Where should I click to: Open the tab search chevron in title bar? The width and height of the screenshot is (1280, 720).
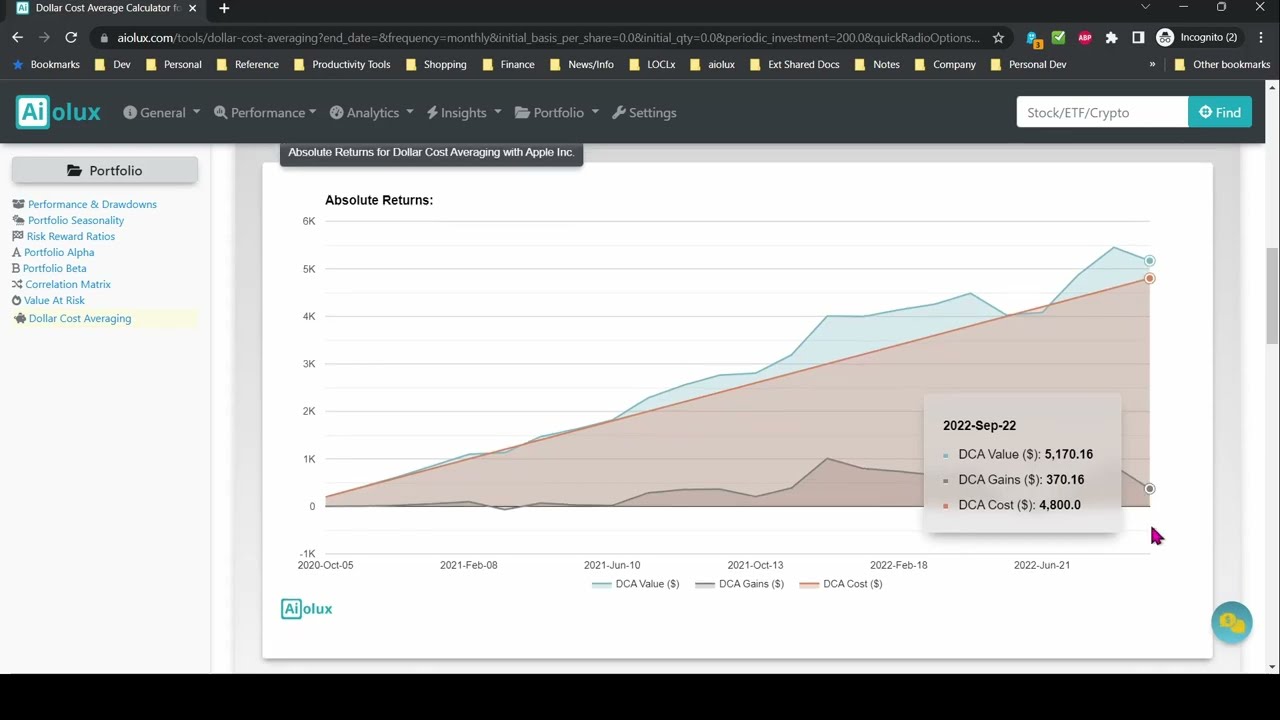(1145, 8)
